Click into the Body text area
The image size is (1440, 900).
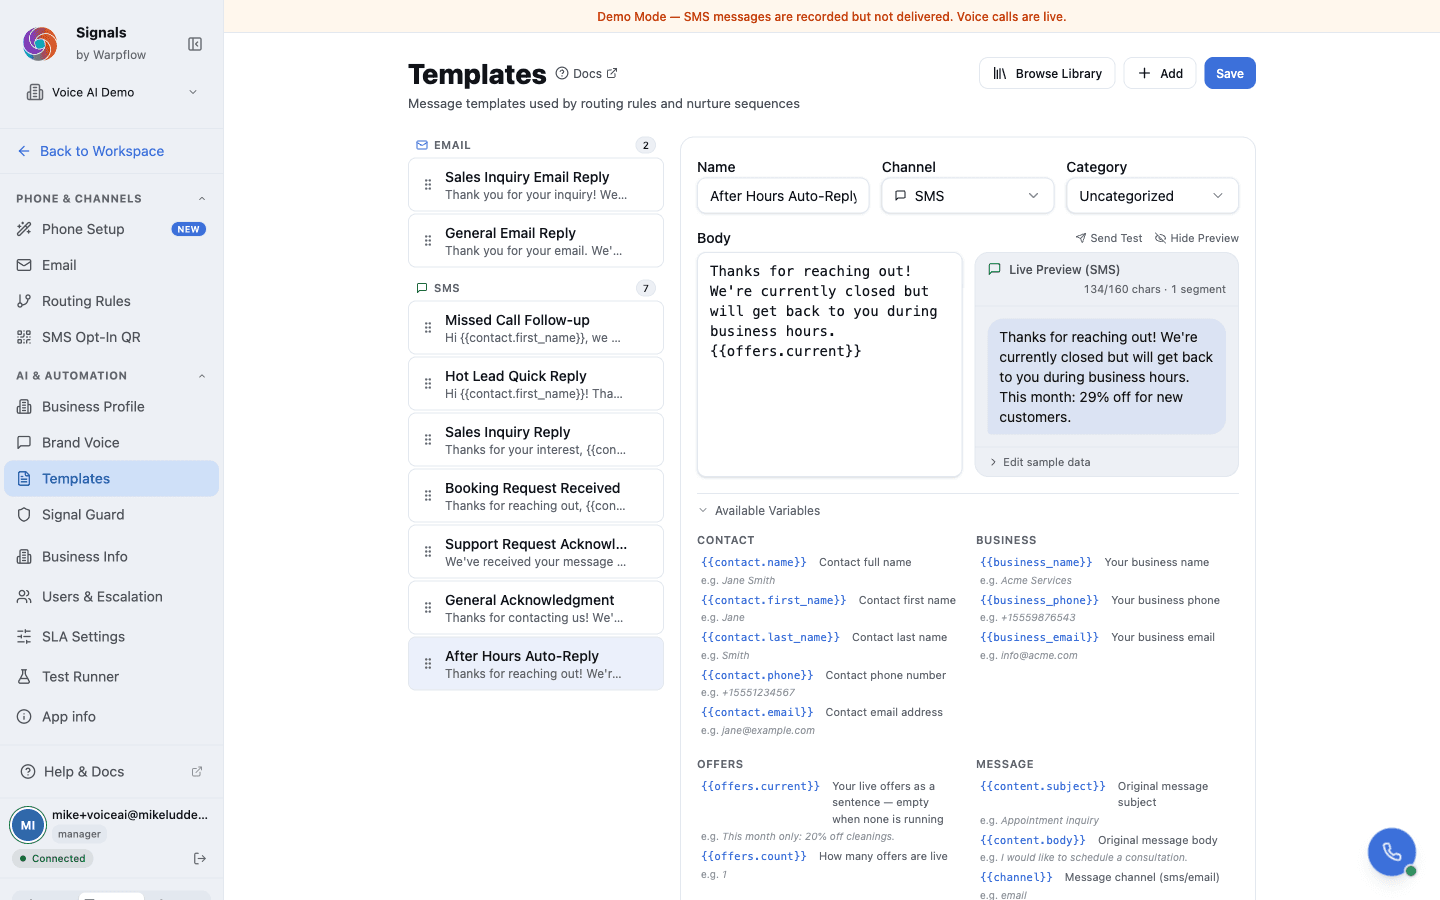[x=830, y=364]
